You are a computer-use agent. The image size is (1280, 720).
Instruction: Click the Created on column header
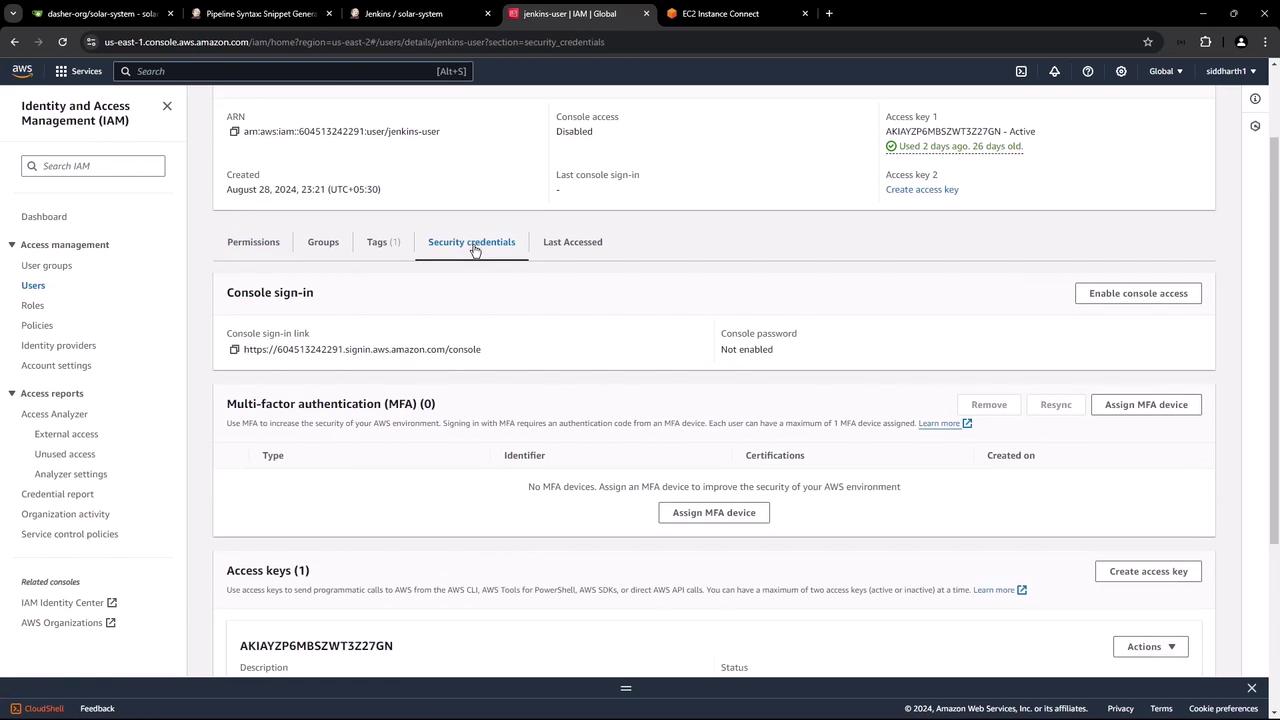[1011, 456]
